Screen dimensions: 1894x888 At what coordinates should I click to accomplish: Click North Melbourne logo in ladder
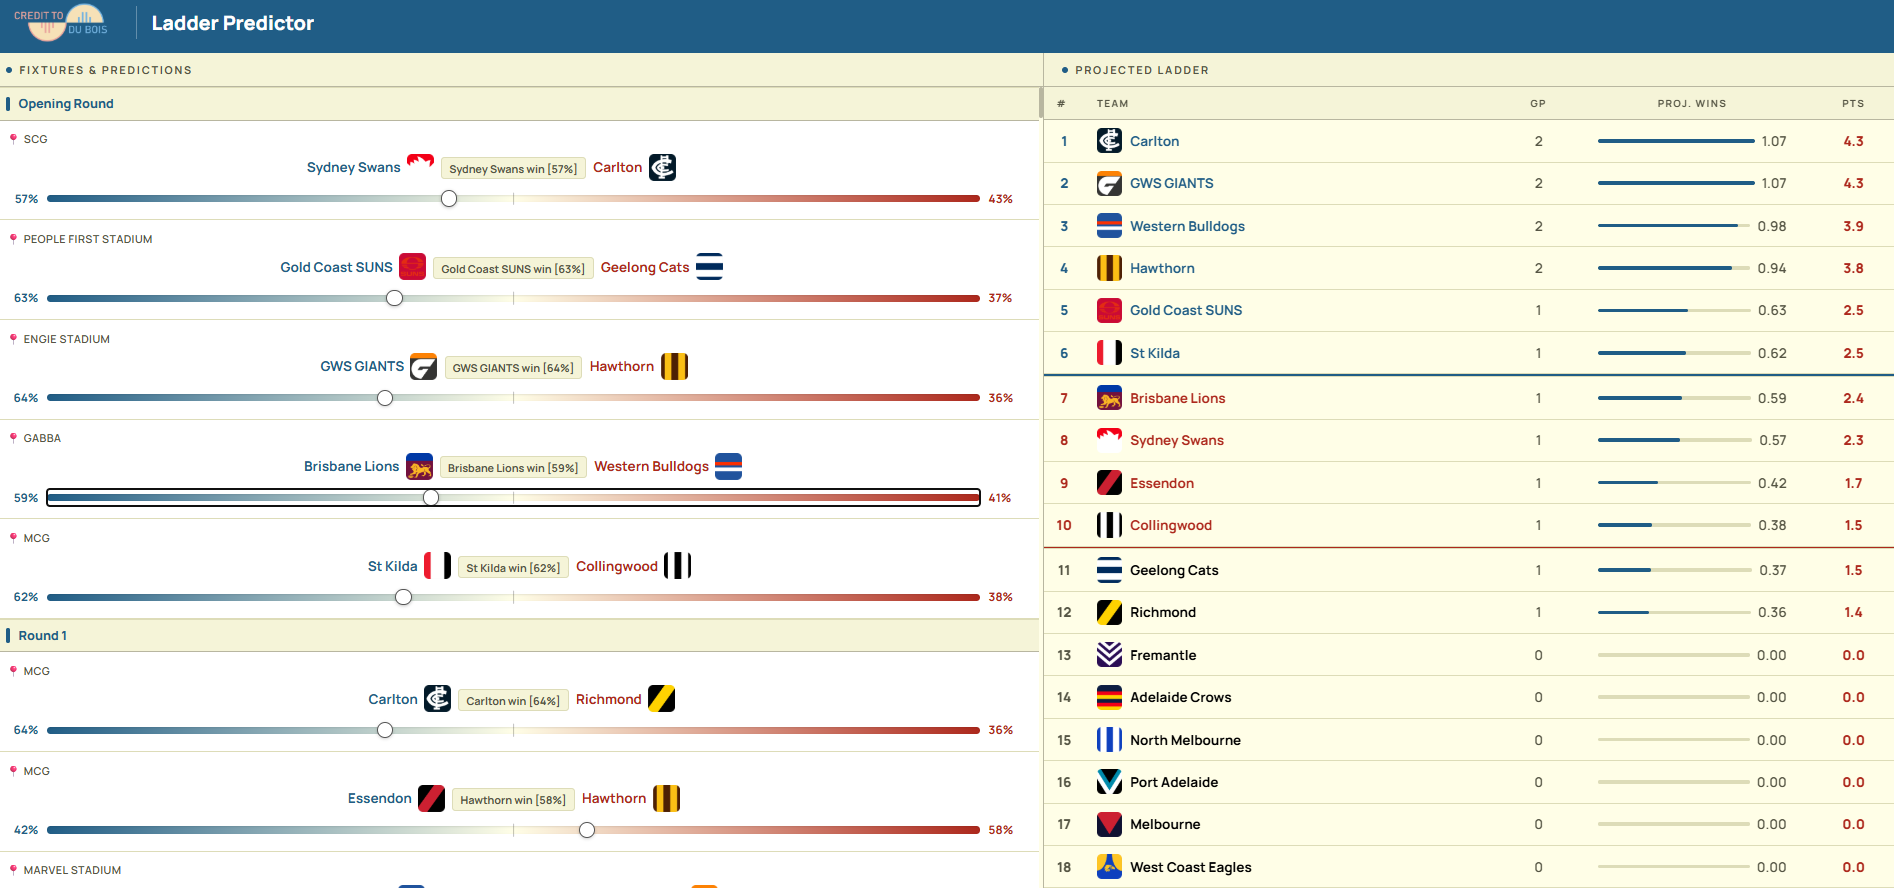(x=1109, y=740)
